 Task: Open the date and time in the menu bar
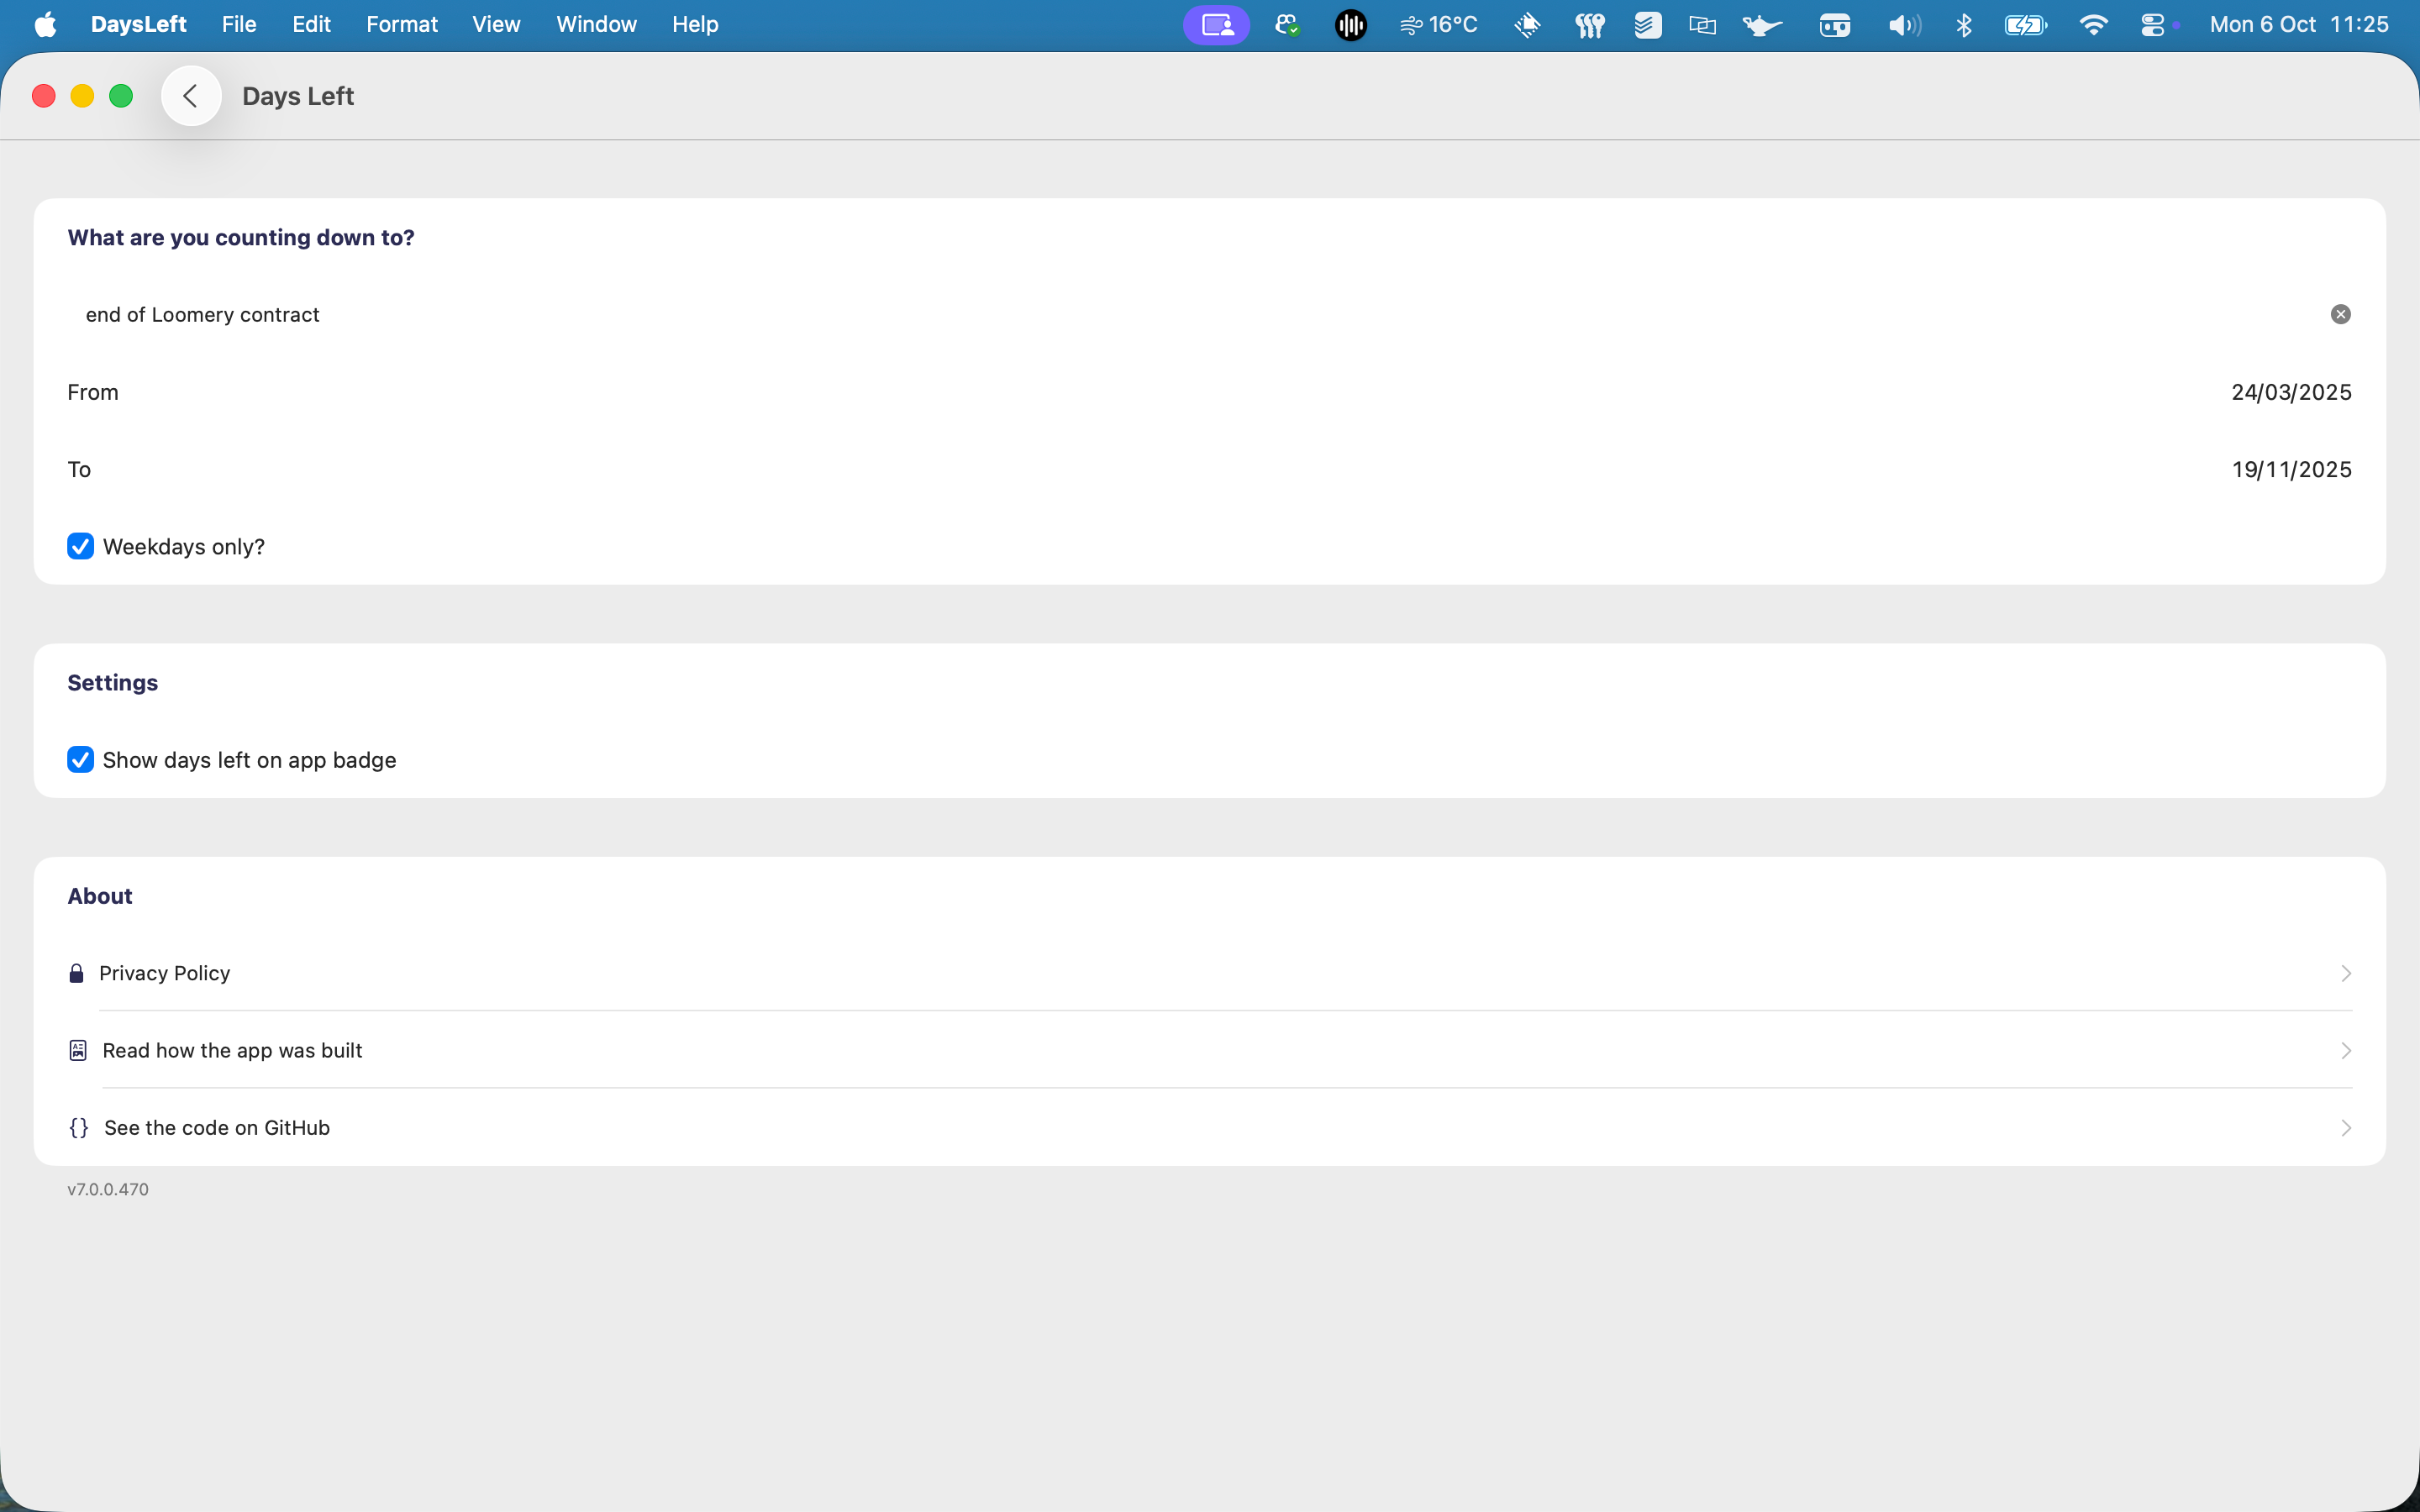tap(2299, 25)
